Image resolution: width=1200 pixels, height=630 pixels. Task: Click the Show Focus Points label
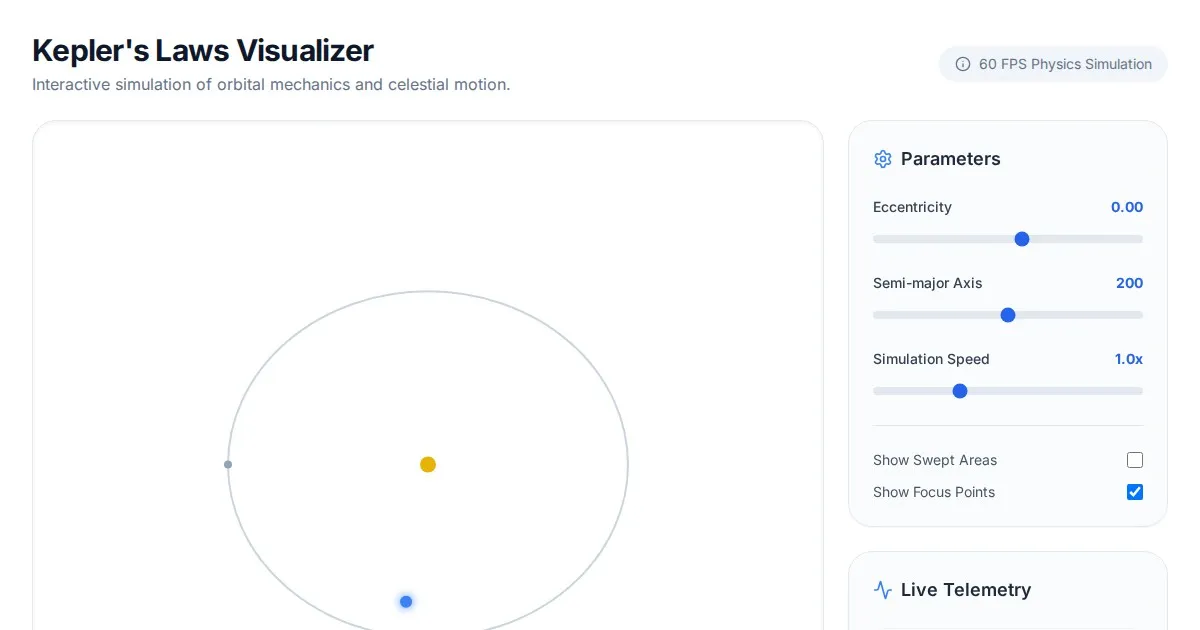pyautogui.click(x=934, y=492)
